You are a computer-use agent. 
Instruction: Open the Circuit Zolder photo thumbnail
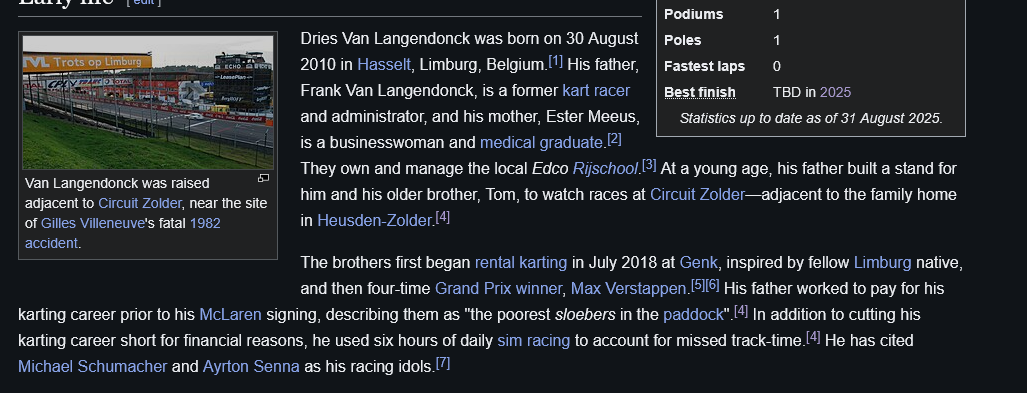[148, 103]
